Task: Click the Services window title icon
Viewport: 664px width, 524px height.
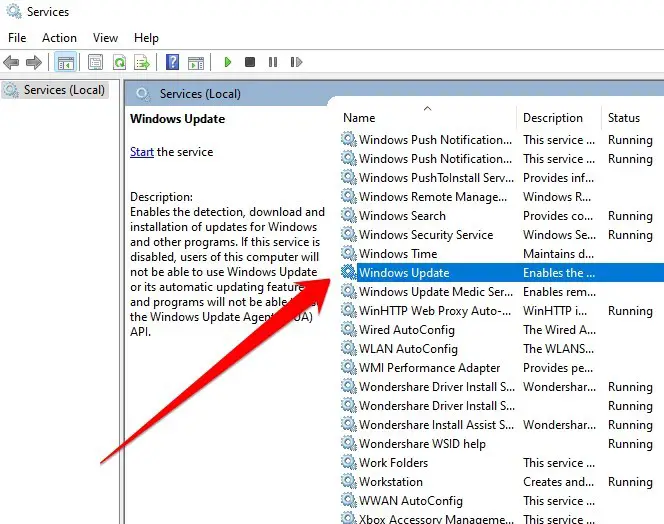Action: (x=14, y=11)
